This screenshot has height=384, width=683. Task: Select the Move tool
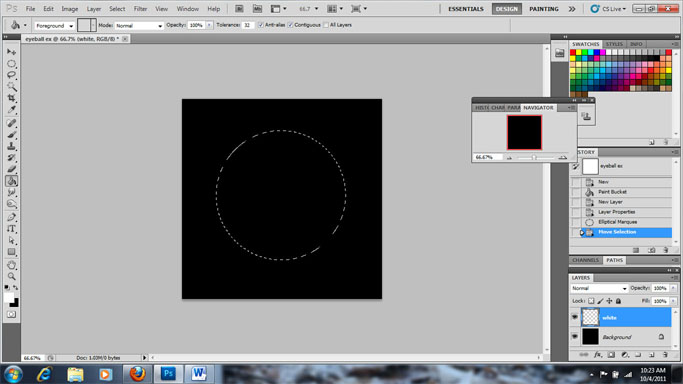(x=11, y=52)
